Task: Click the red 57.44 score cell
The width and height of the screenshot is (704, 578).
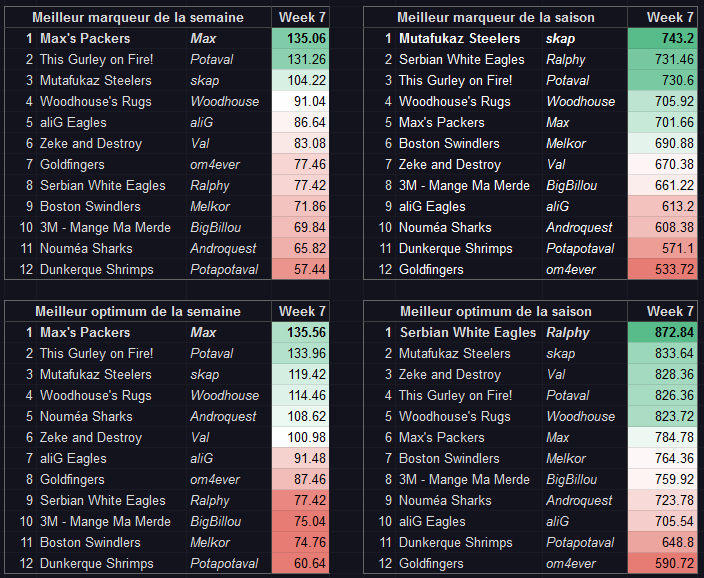Action: pyautogui.click(x=300, y=269)
